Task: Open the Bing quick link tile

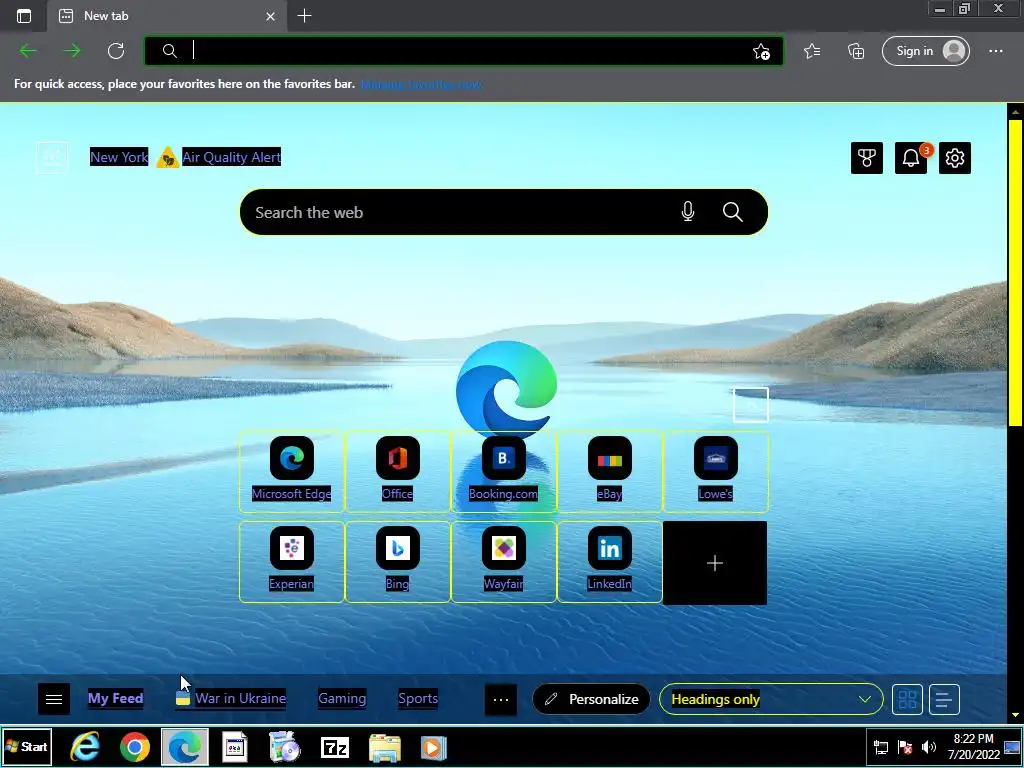Action: click(x=397, y=562)
